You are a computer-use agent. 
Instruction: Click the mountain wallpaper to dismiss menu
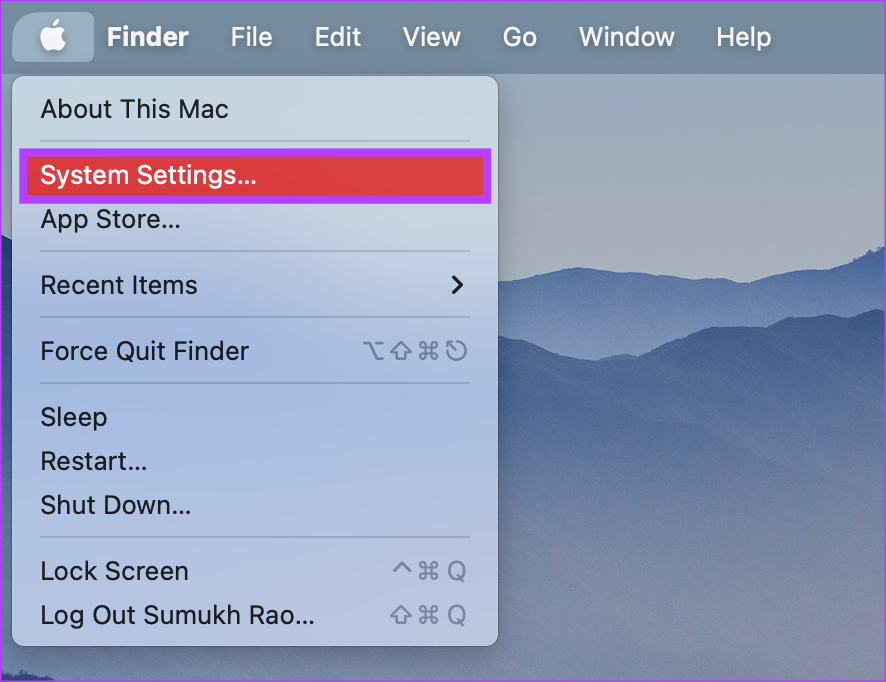point(700,450)
